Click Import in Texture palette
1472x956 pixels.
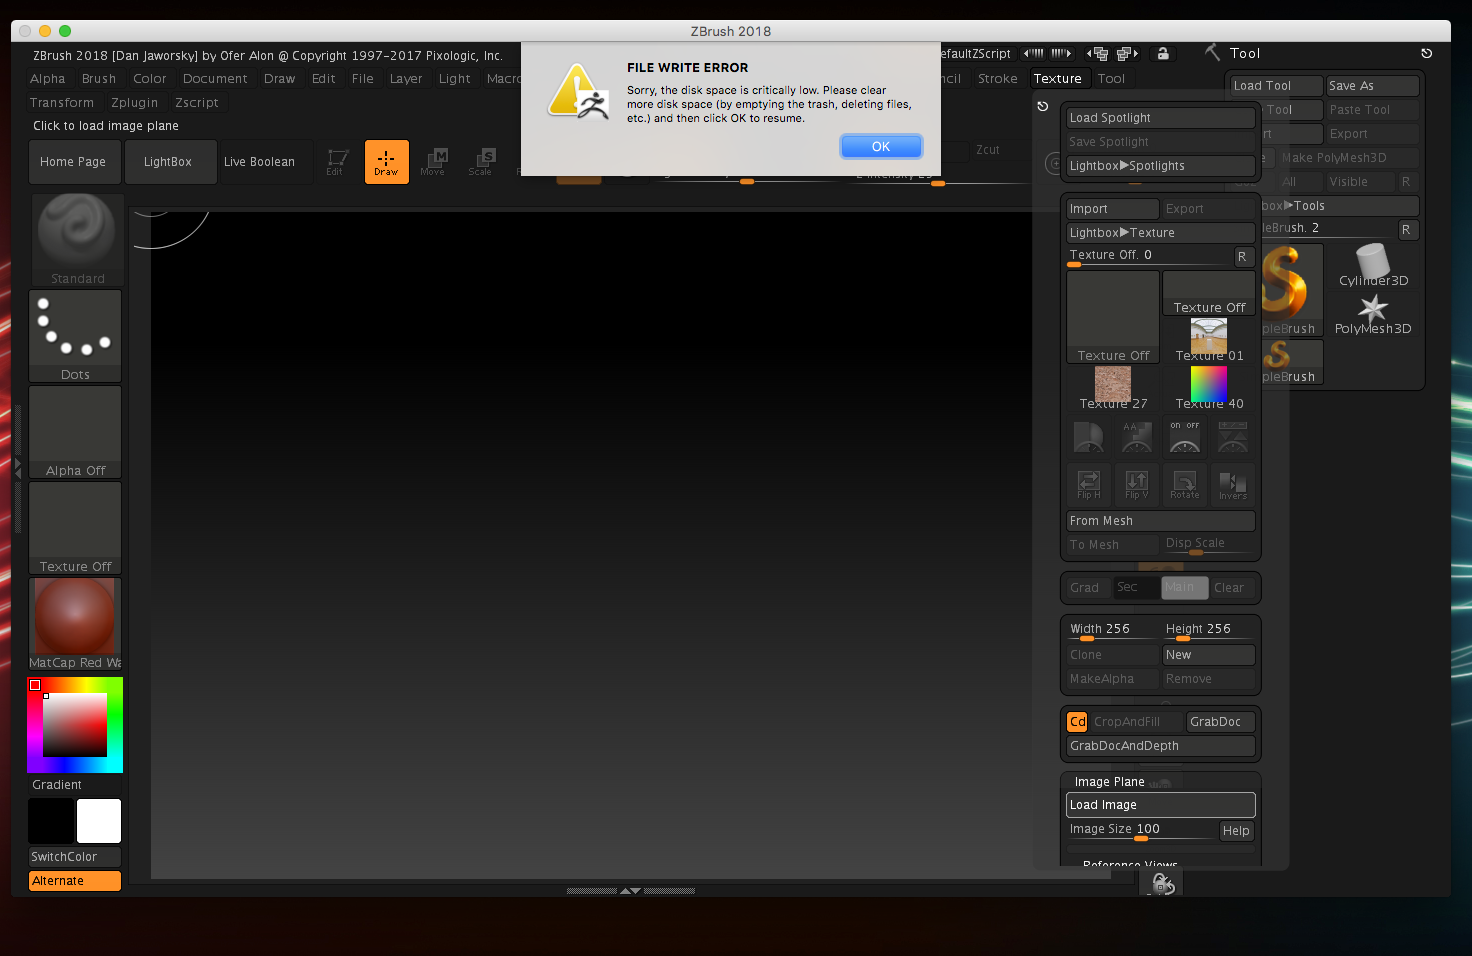(x=1112, y=209)
